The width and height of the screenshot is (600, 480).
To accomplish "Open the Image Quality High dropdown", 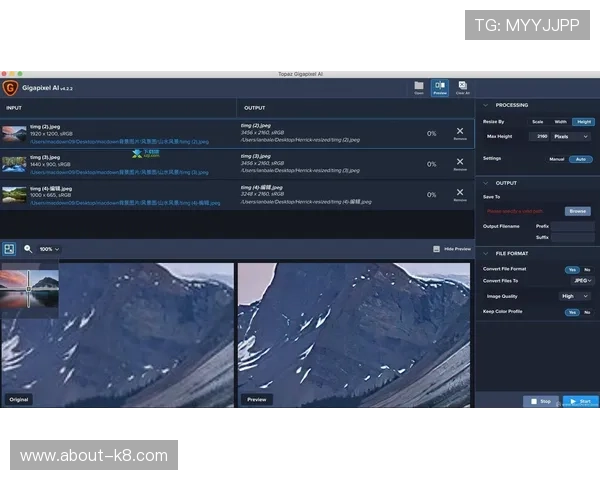I will [x=575, y=296].
